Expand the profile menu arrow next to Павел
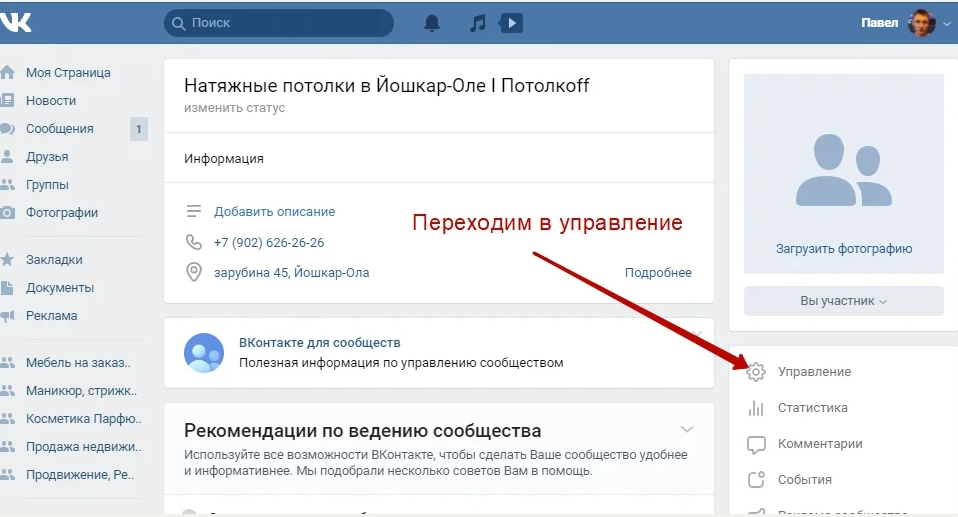The width and height of the screenshot is (958, 517). (946, 24)
